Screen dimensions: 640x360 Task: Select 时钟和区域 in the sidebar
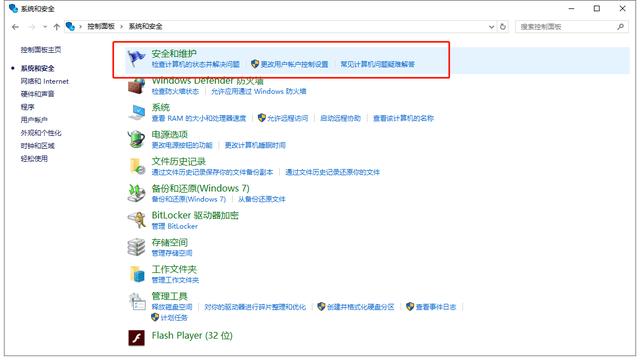pyautogui.click(x=38, y=146)
